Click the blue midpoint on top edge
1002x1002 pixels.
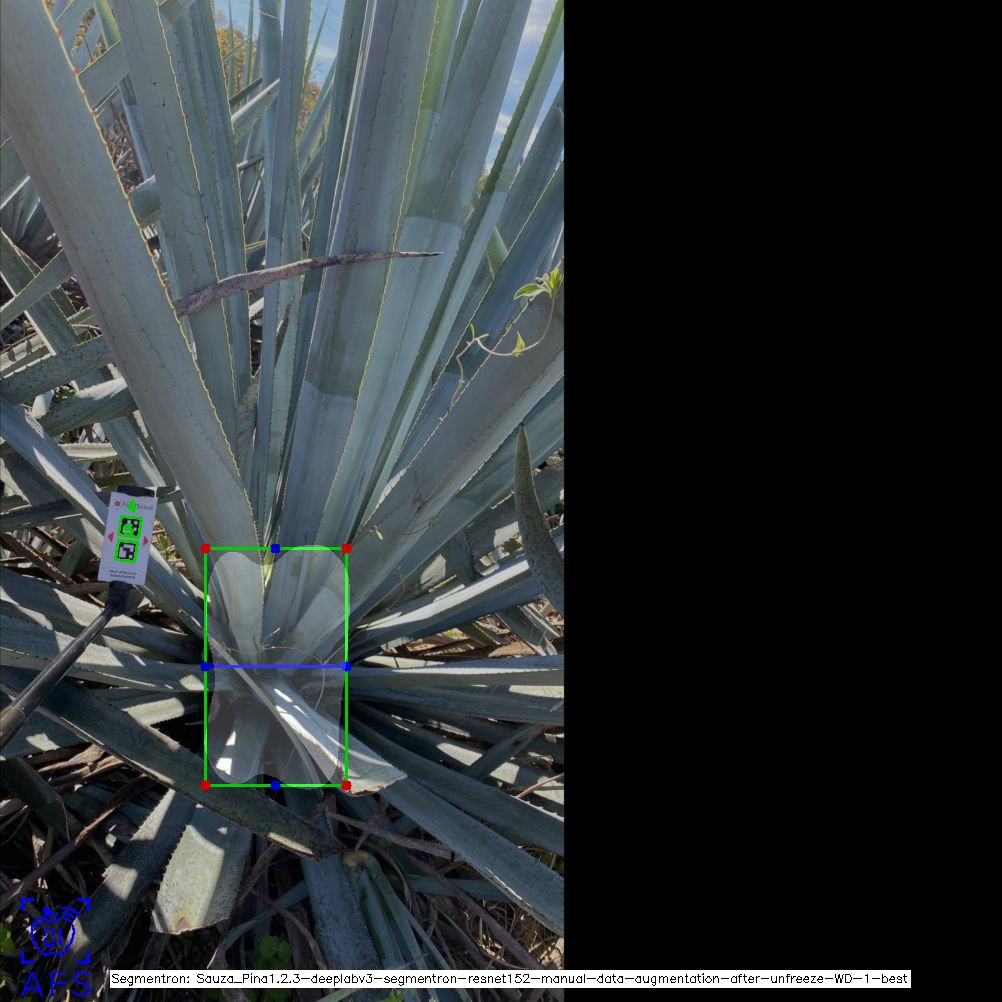point(275,548)
